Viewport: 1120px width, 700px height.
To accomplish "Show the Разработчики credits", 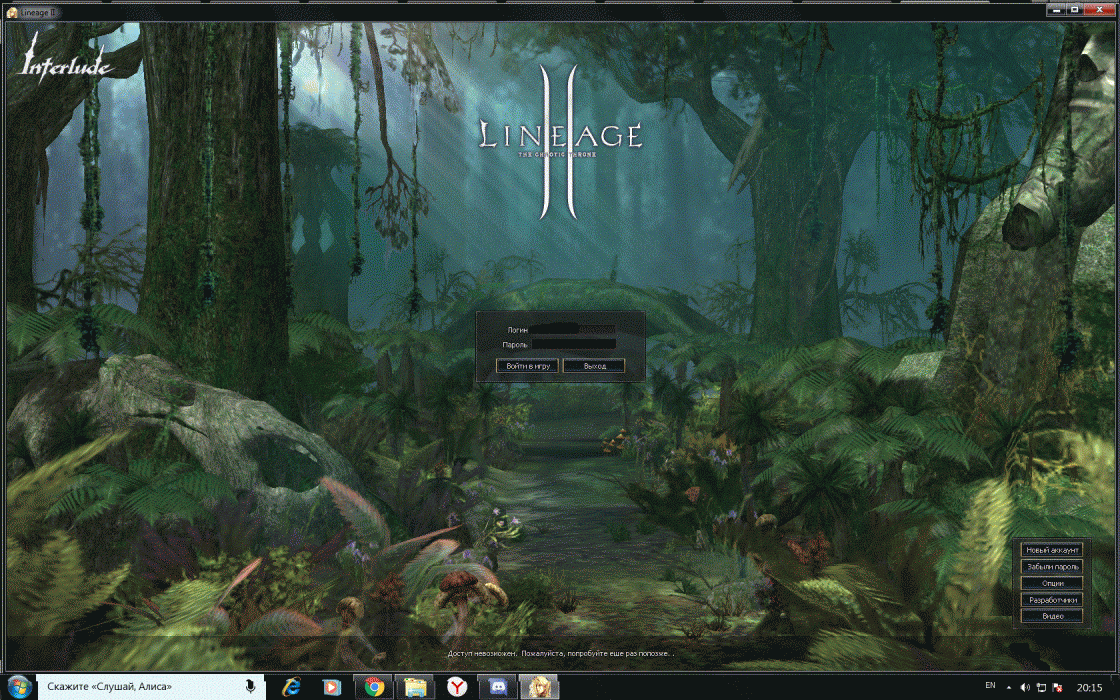I will pyautogui.click(x=1052, y=600).
